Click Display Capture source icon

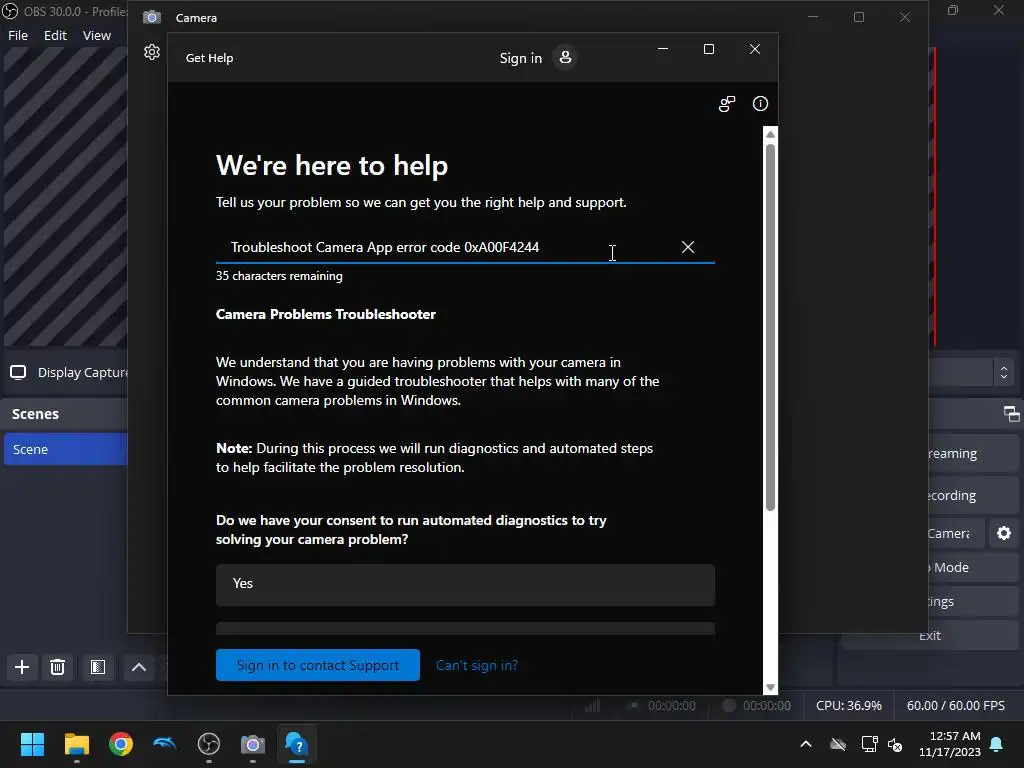pos(18,372)
